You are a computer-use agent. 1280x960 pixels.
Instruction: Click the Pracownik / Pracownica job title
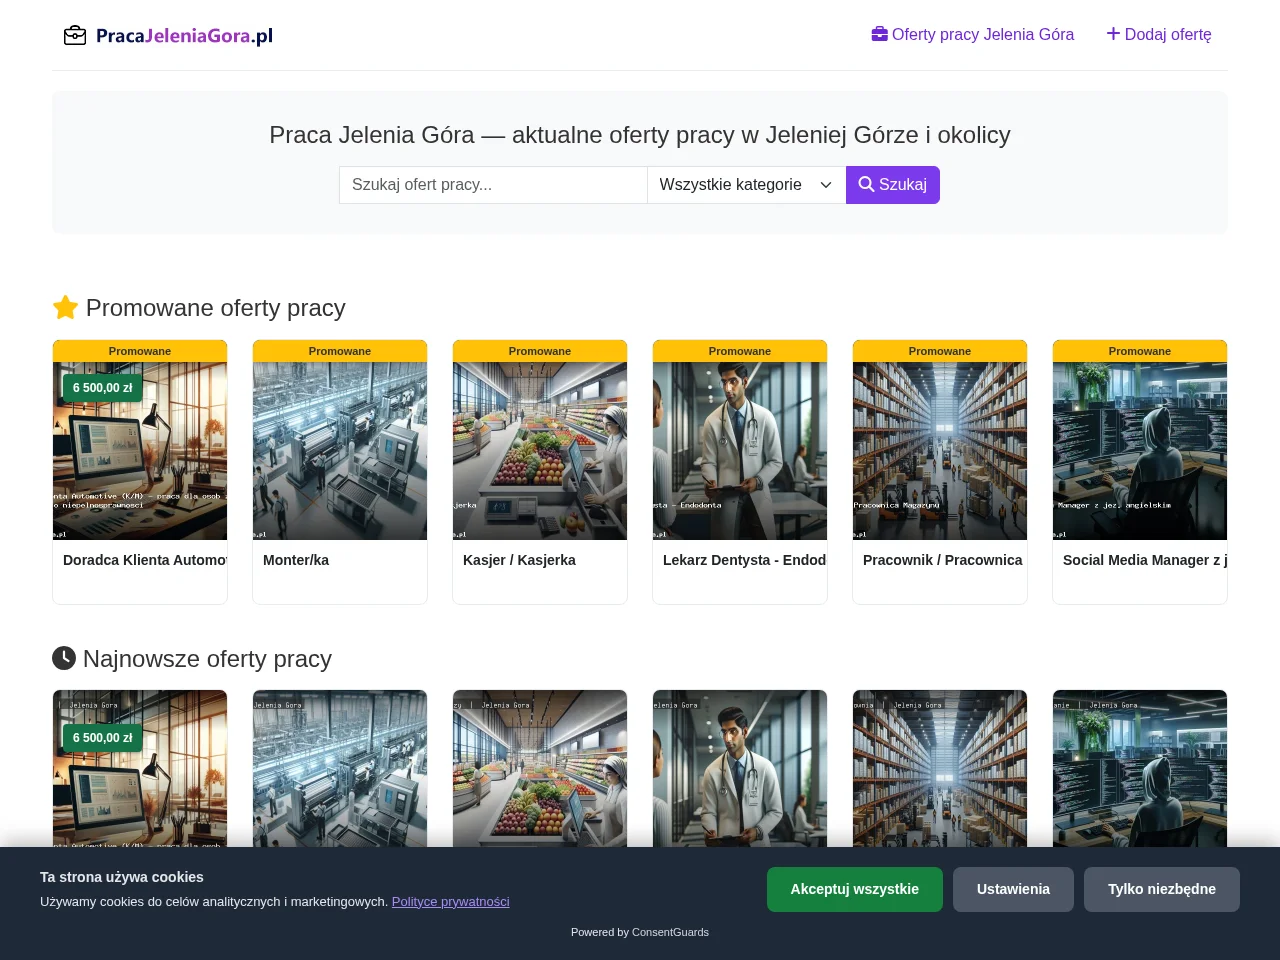(x=943, y=560)
